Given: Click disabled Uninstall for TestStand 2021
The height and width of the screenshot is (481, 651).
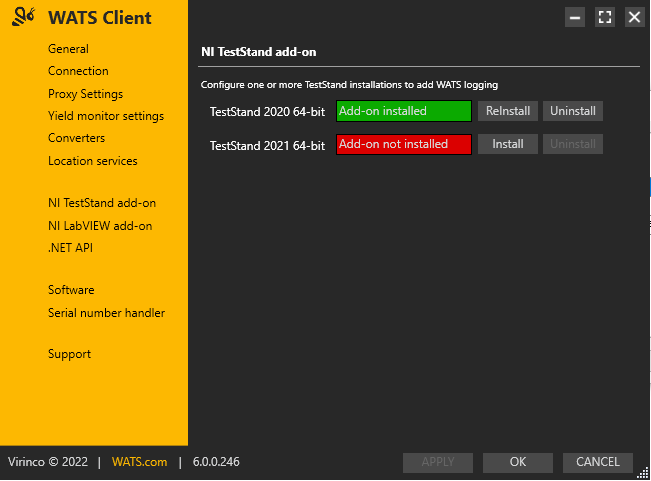Looking at the screenshot, I should pyautogui.click(x=573, y=144).
